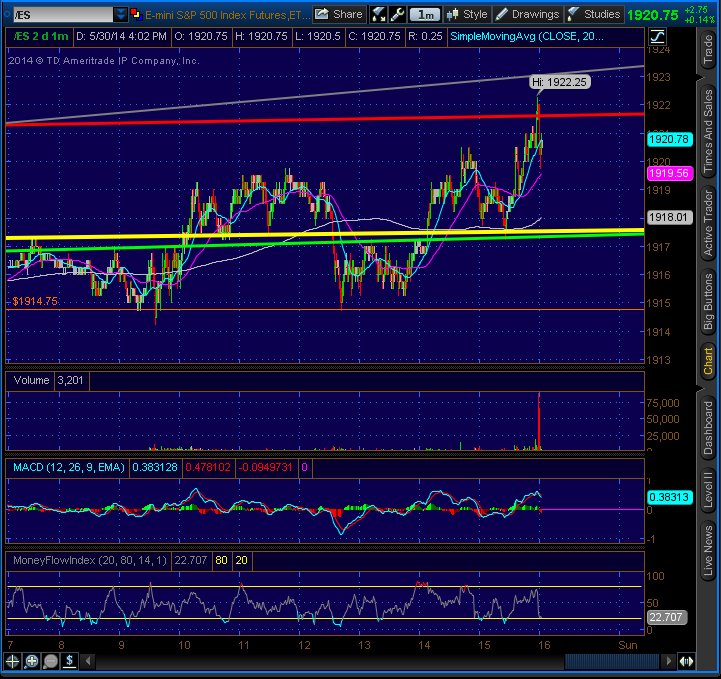The height and width of the screenshot is (679, 721).
Task: Click the MoneyFlowIndex study label
Action: tap(90, 560)
